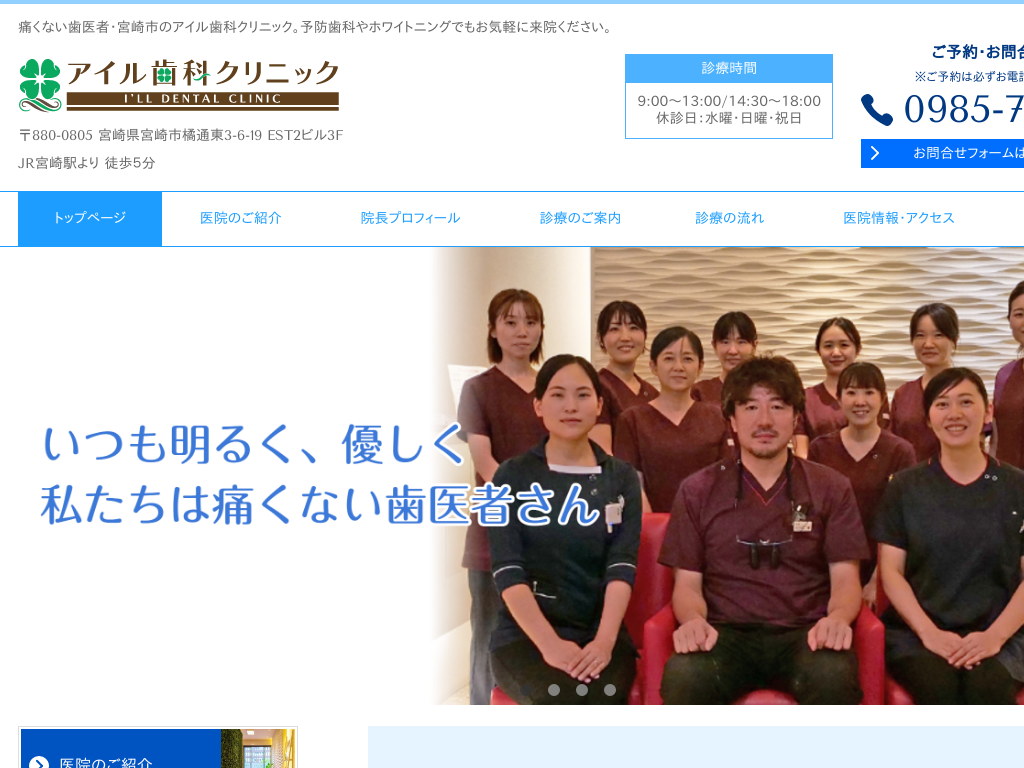1024x768 pixels.
Task: Open the 診療のご案内 menu item
Action: click(580, 217)
